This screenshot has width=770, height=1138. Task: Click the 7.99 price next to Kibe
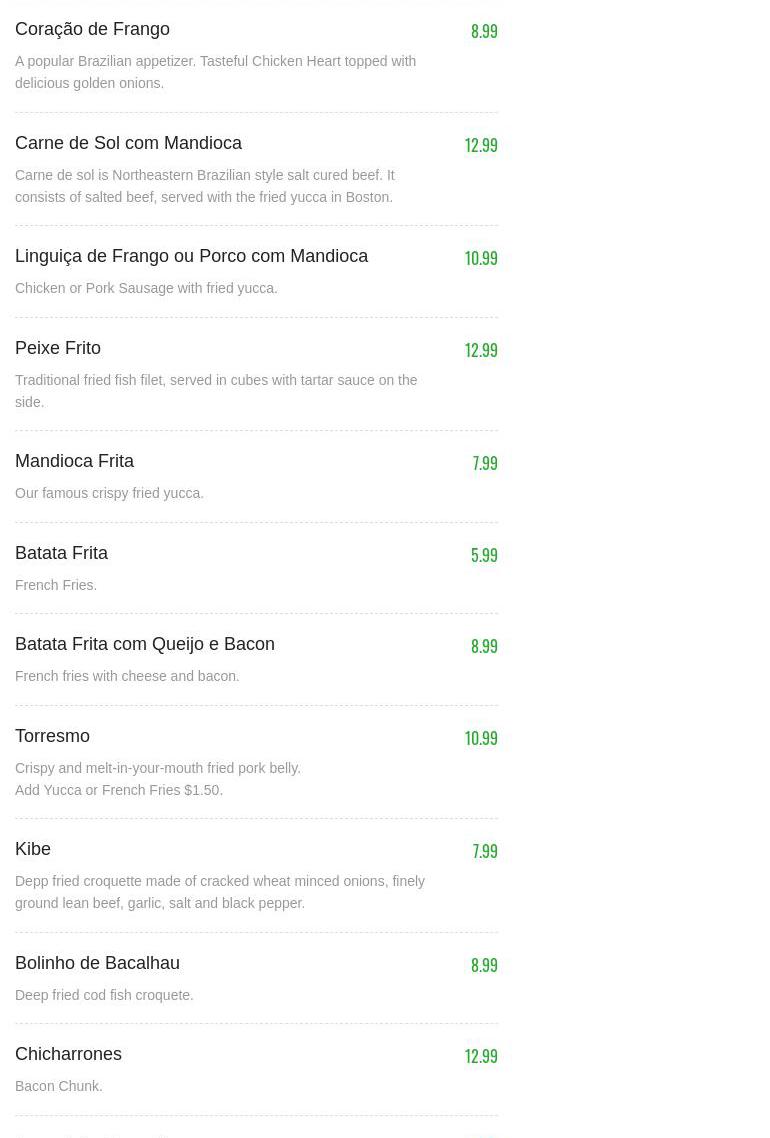point(485,851)
